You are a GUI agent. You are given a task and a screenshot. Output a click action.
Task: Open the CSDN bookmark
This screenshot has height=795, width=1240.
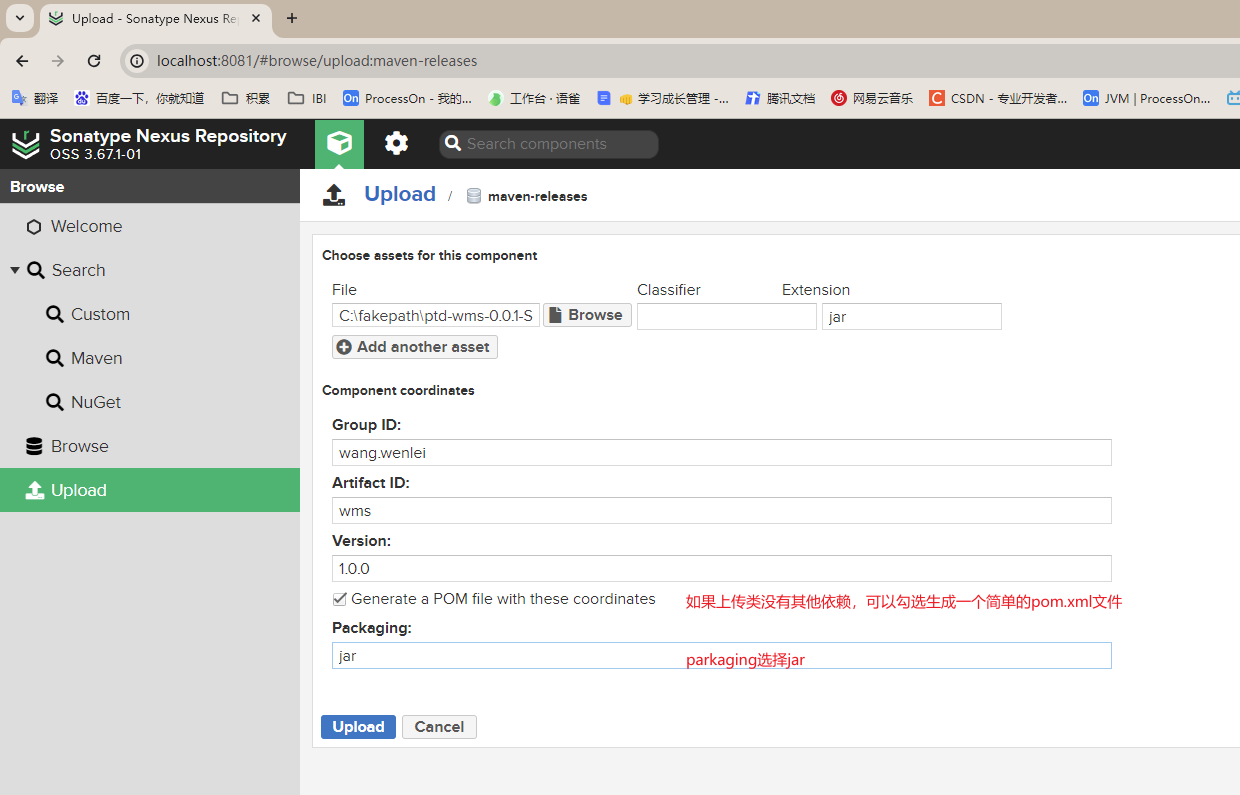pos(997,98)
